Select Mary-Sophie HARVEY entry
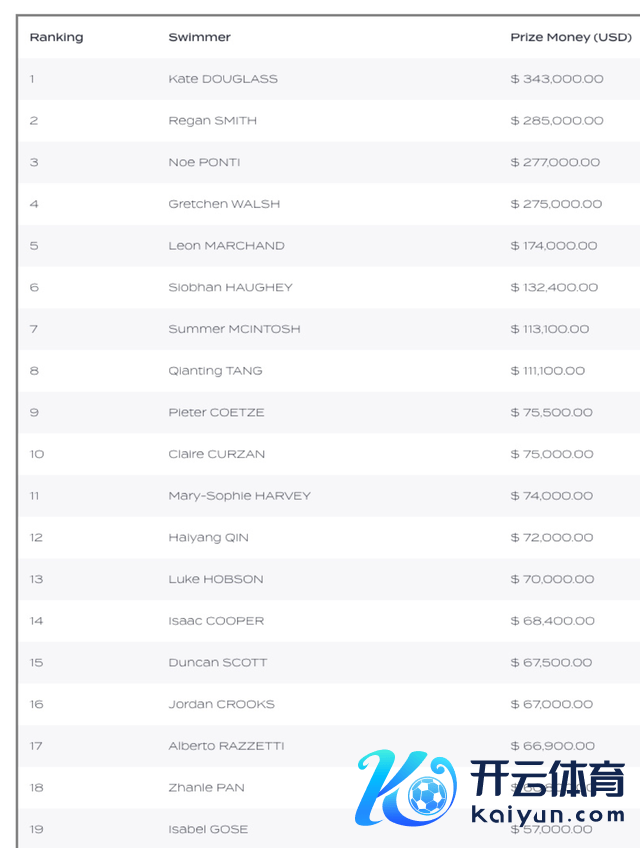 239,496
